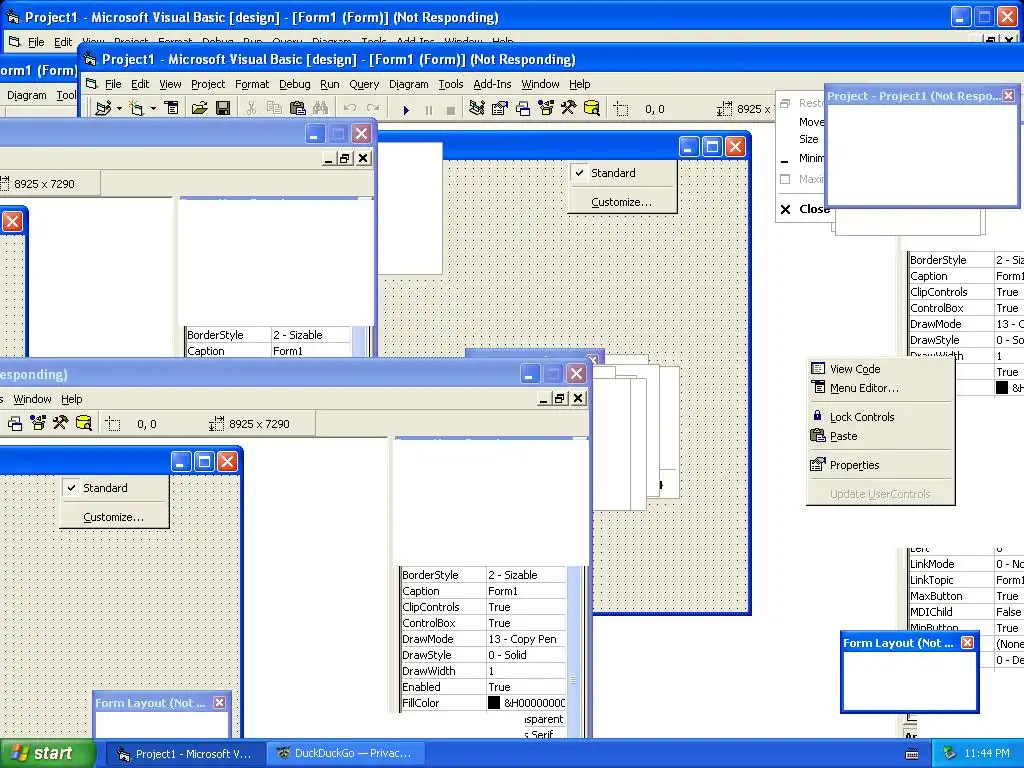Choose Size in the system menu
The height and width of the screenshot is (768, 1024).
(802, 139)
